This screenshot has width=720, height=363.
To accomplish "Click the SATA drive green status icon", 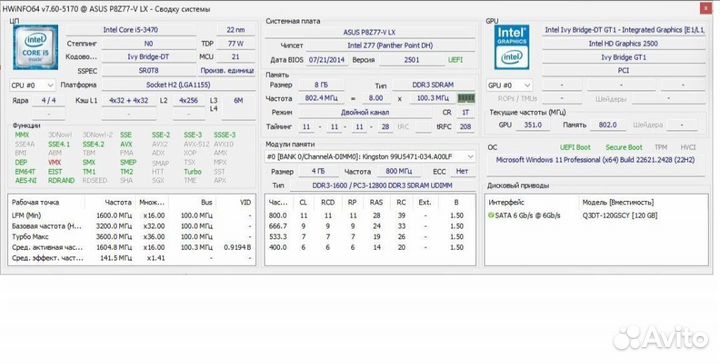I will point(491,215).
